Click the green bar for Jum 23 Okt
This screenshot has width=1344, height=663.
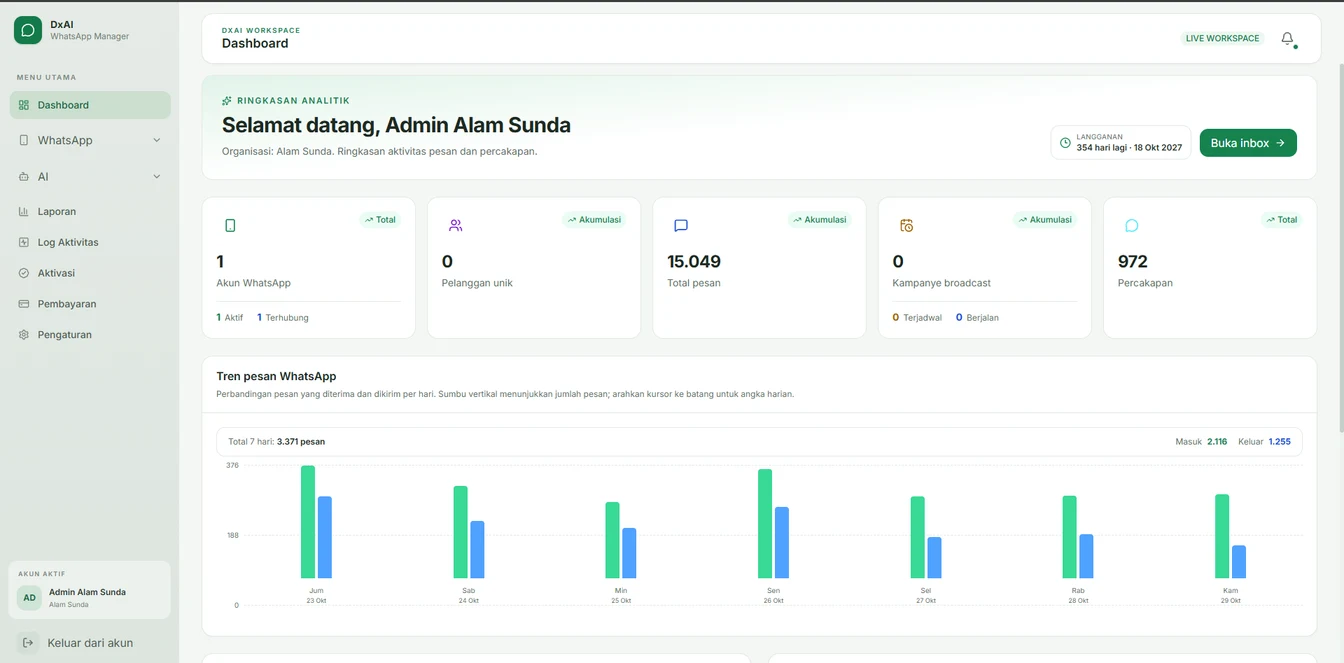click(308, 522)
